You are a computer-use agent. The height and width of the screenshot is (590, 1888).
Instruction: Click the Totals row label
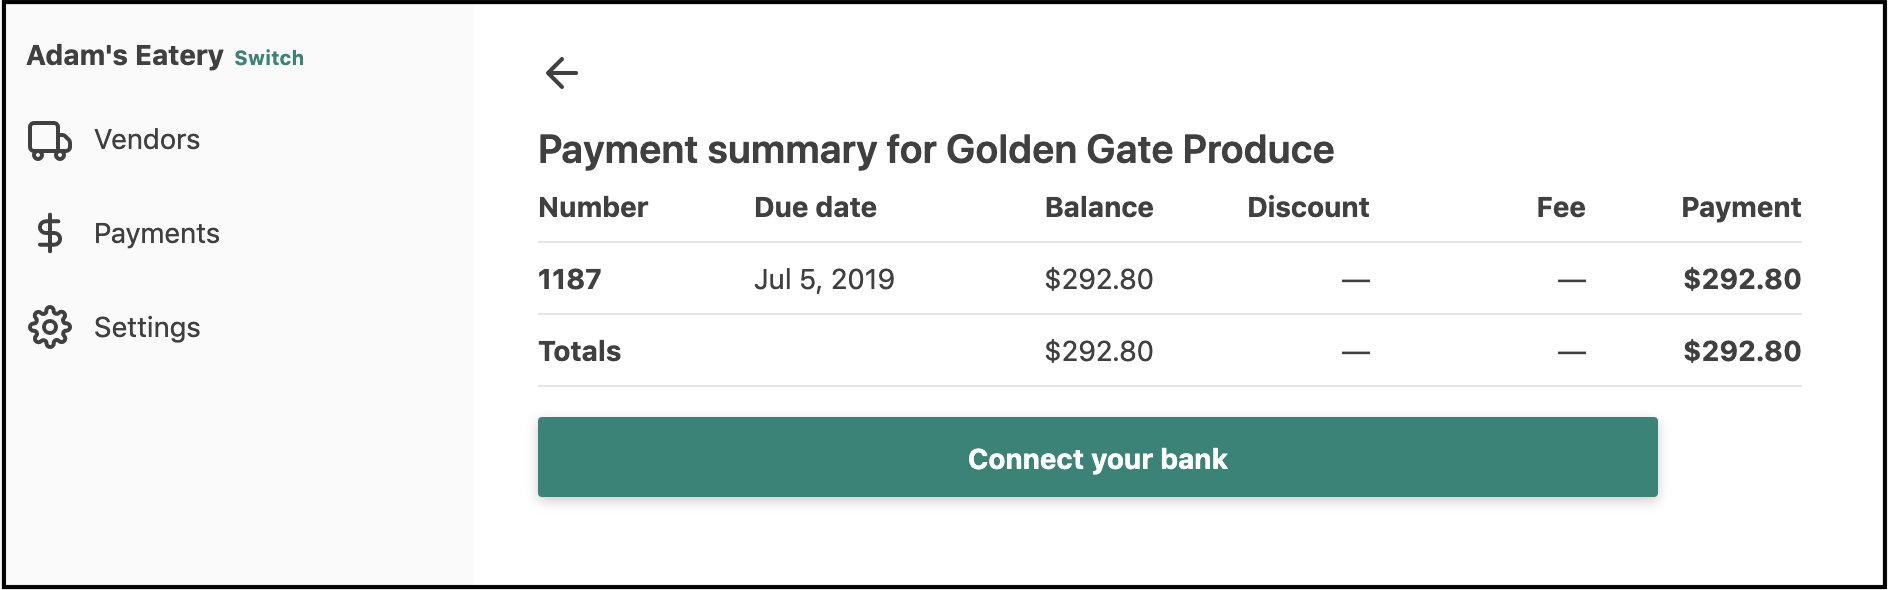580,351
